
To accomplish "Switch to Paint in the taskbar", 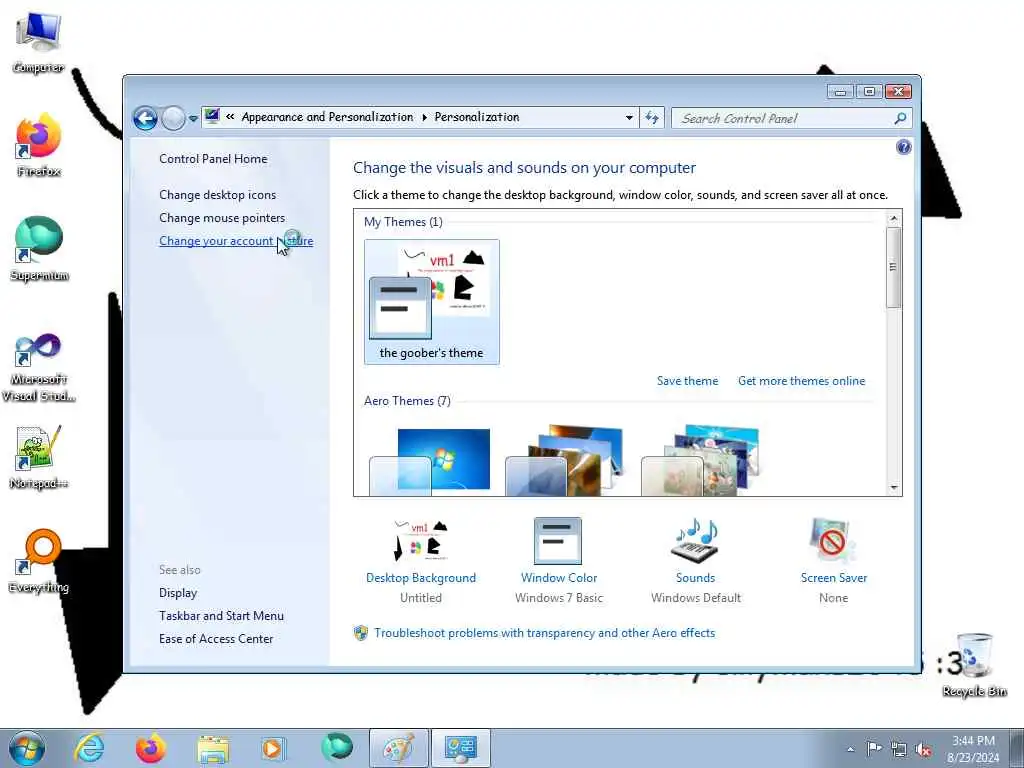I will [x=398, y=748].
